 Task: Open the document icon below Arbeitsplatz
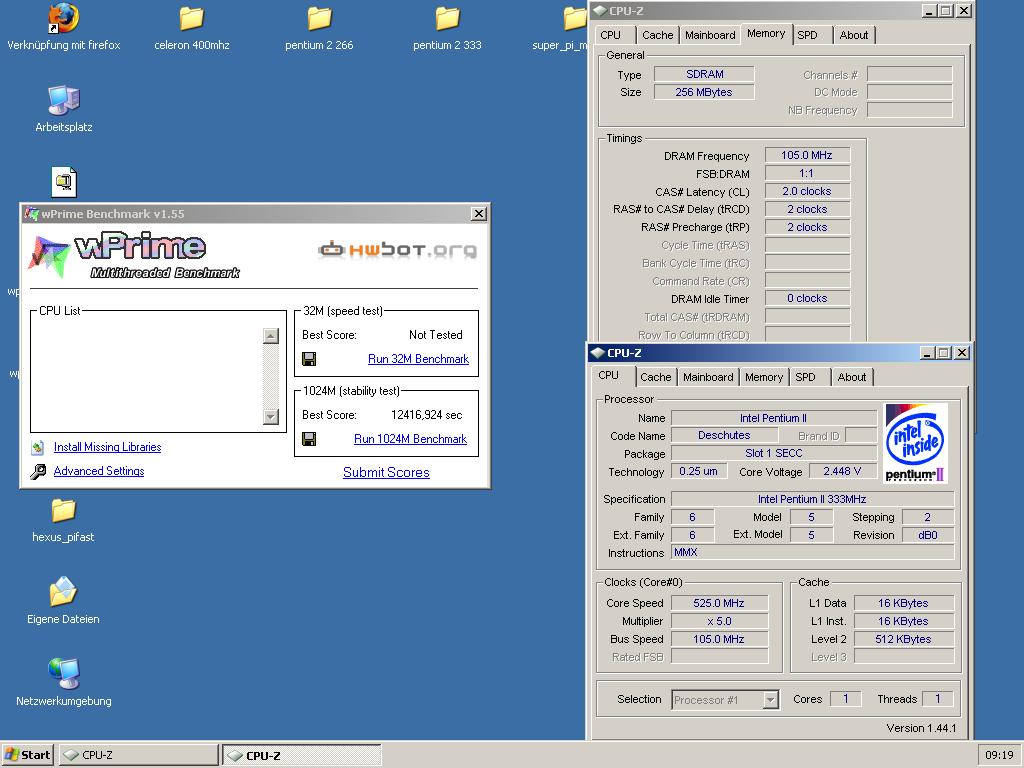click(x=64, y=182)
